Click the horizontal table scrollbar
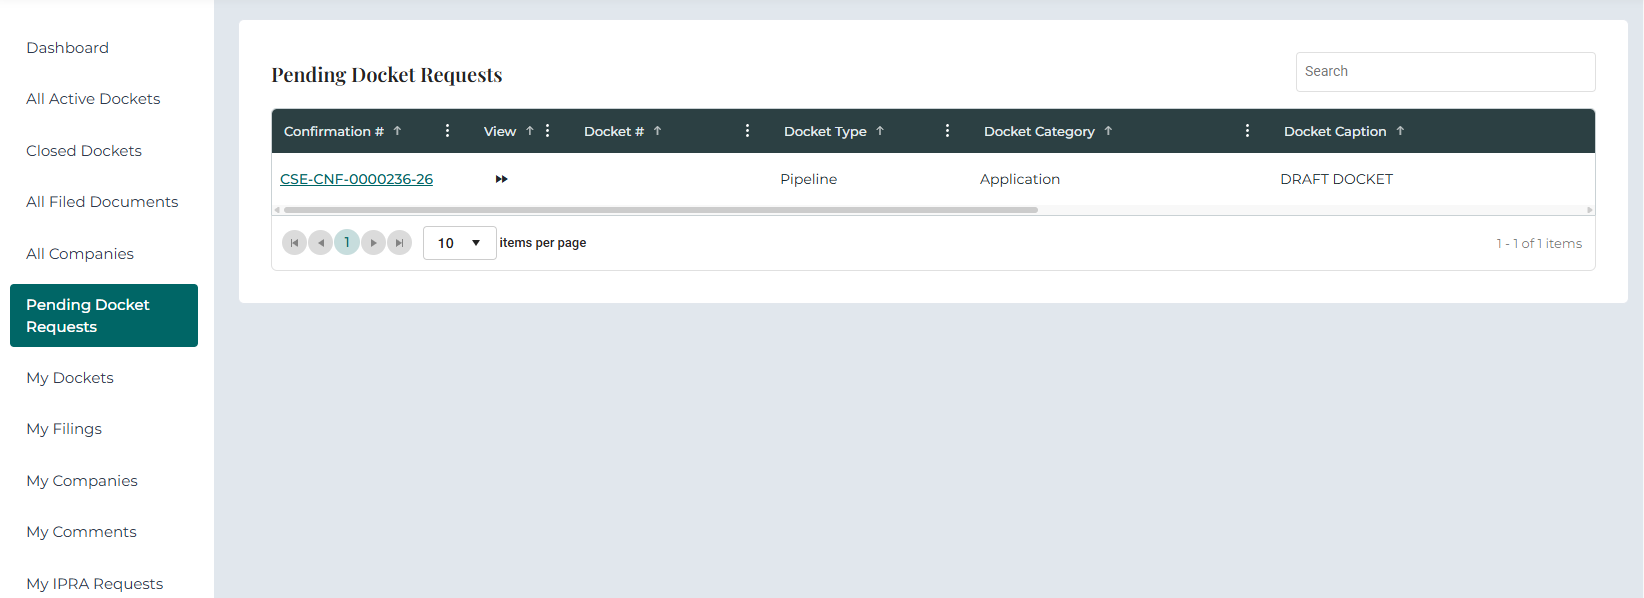The image size is (1644, 598). 660,210
